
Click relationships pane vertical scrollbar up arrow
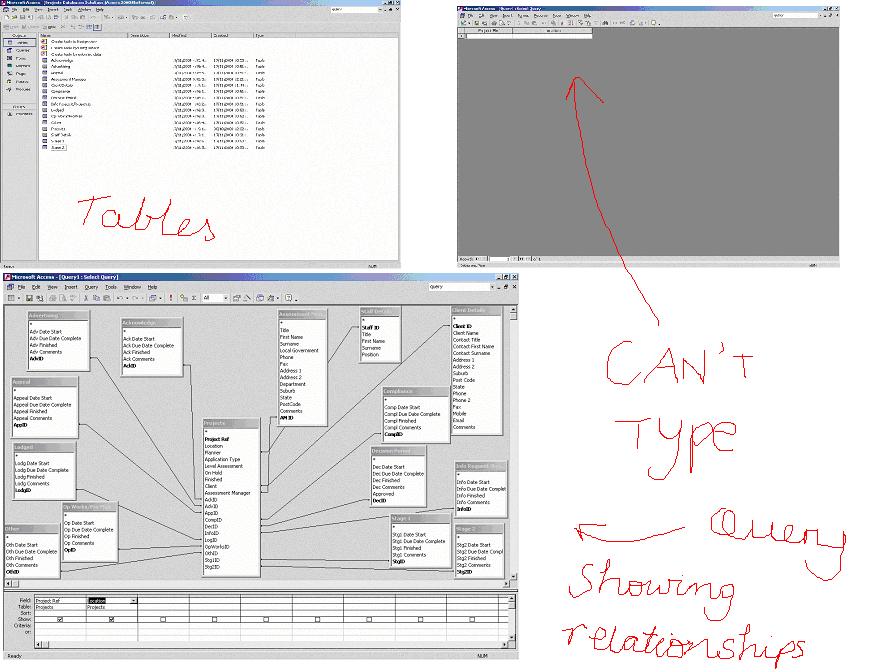514,311
